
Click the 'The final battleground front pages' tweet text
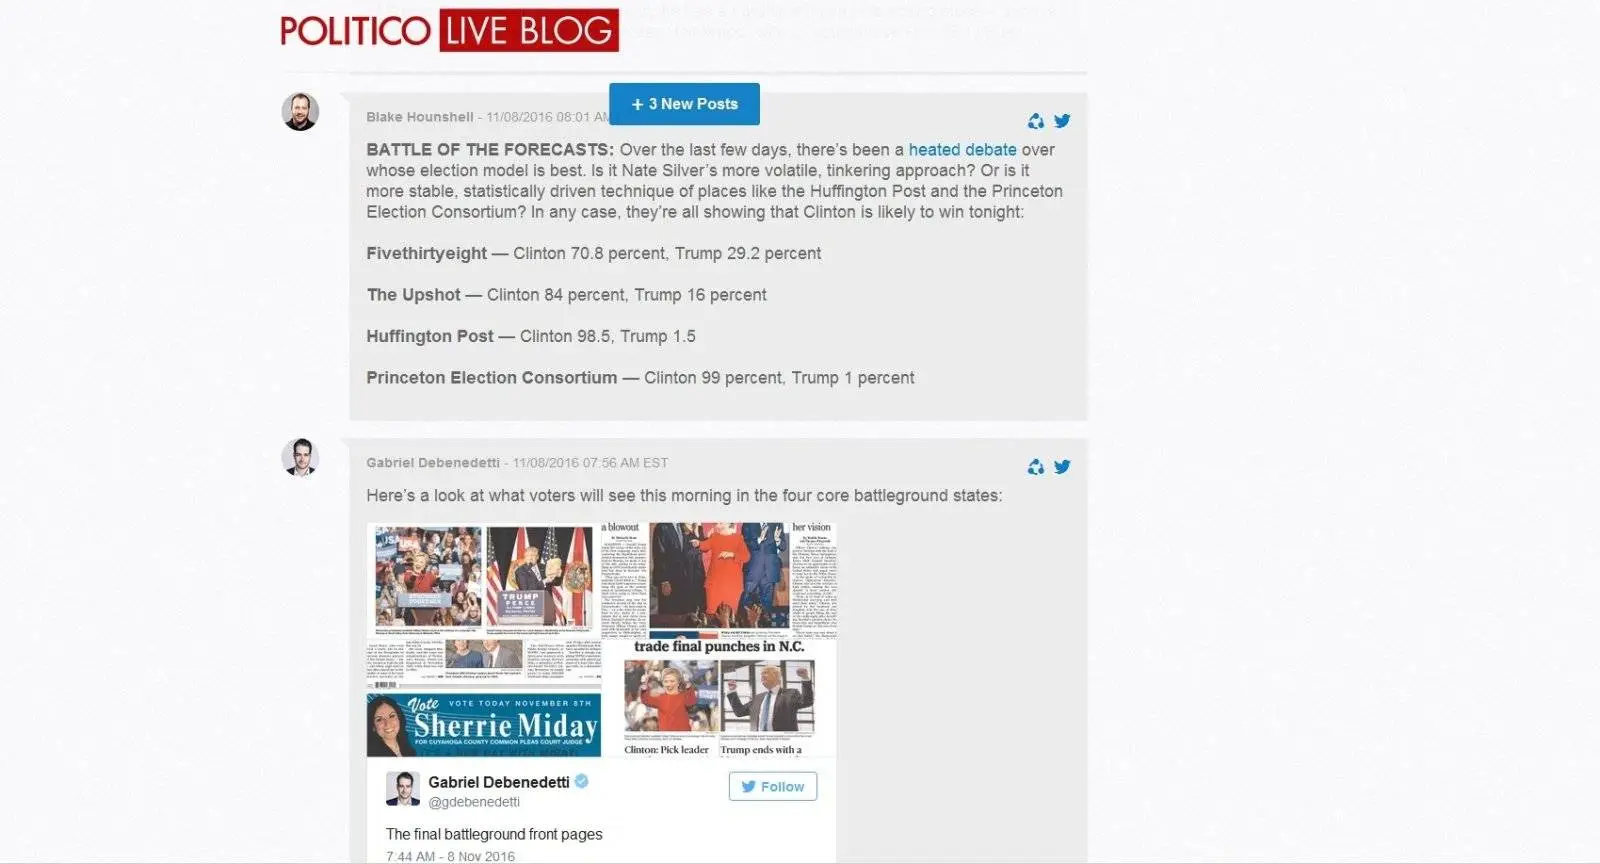click(x=494, y=834)
